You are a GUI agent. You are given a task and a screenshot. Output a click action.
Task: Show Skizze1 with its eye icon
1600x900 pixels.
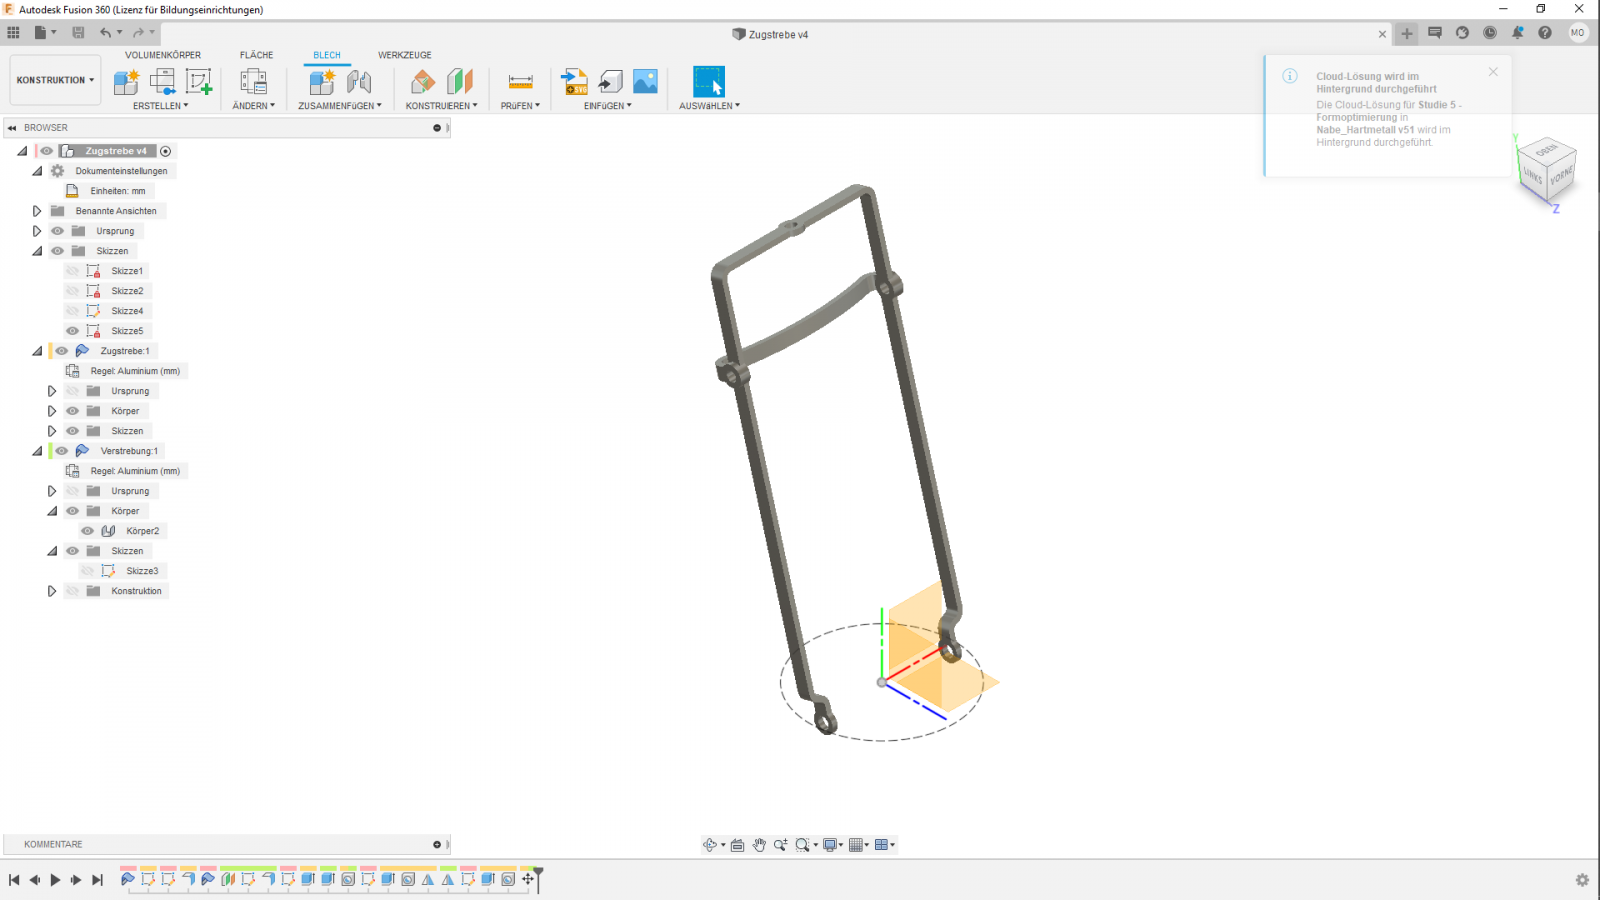[x=72, y=271]
